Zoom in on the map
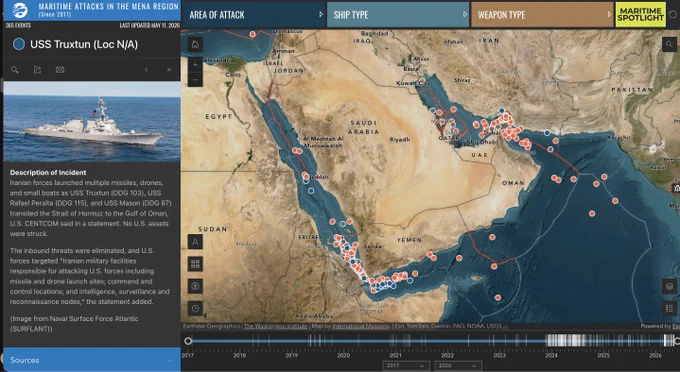 (x=195, y=65)
